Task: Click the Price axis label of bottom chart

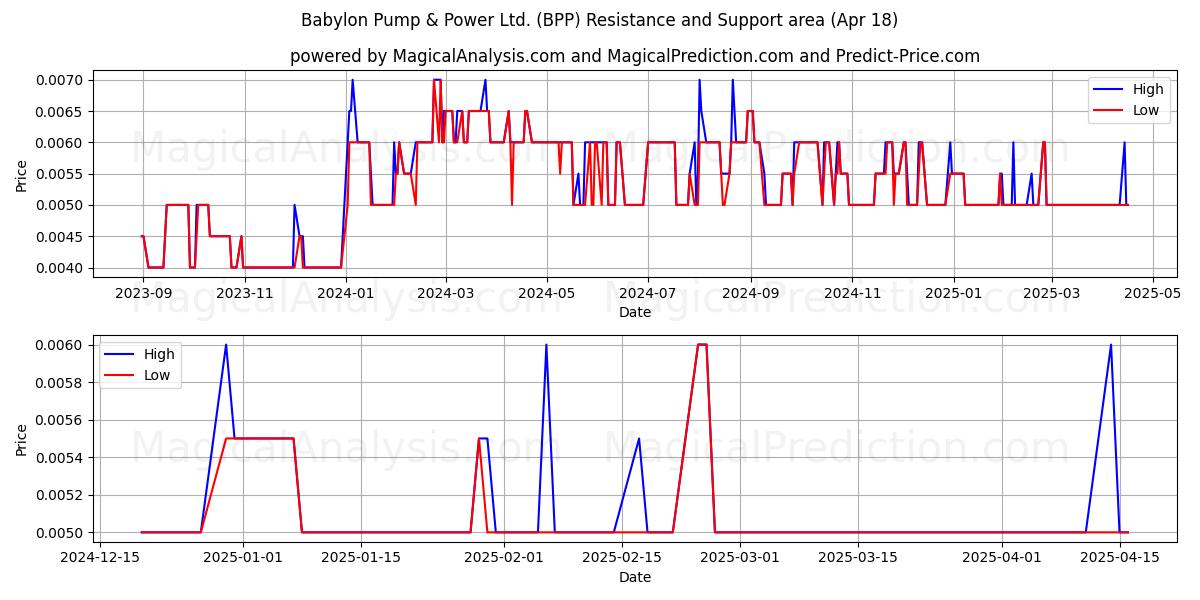Action: [22, 439]
